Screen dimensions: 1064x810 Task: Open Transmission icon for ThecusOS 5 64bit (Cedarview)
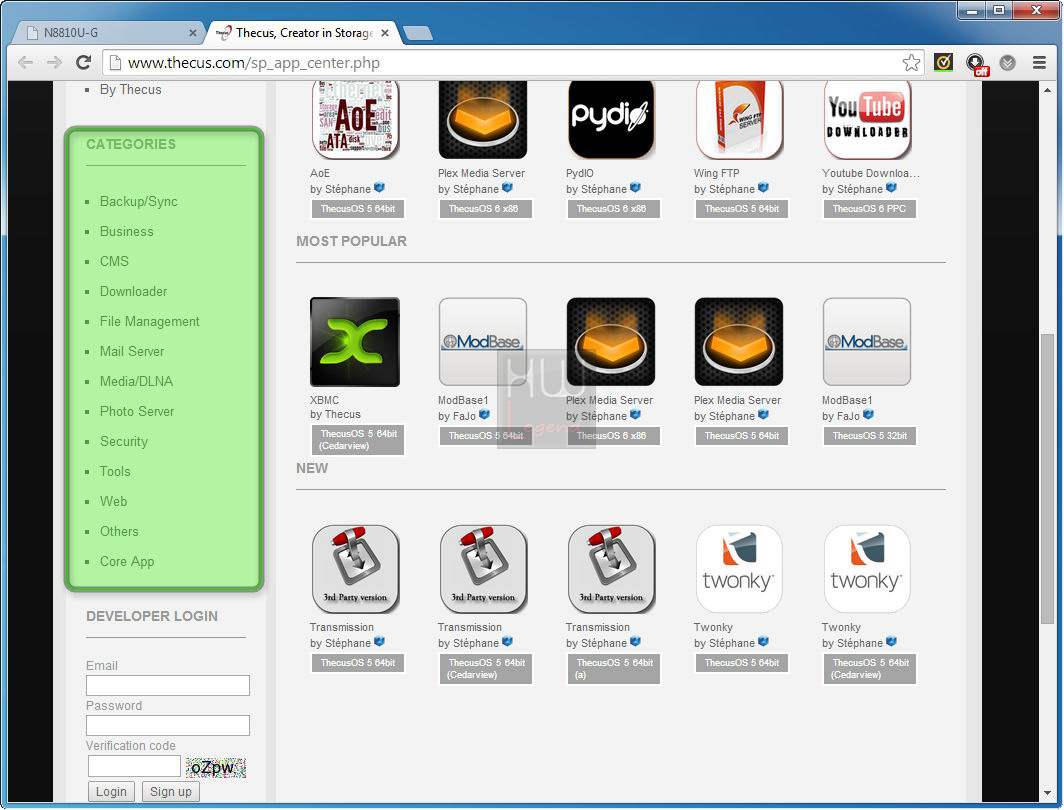coord(483,569)
